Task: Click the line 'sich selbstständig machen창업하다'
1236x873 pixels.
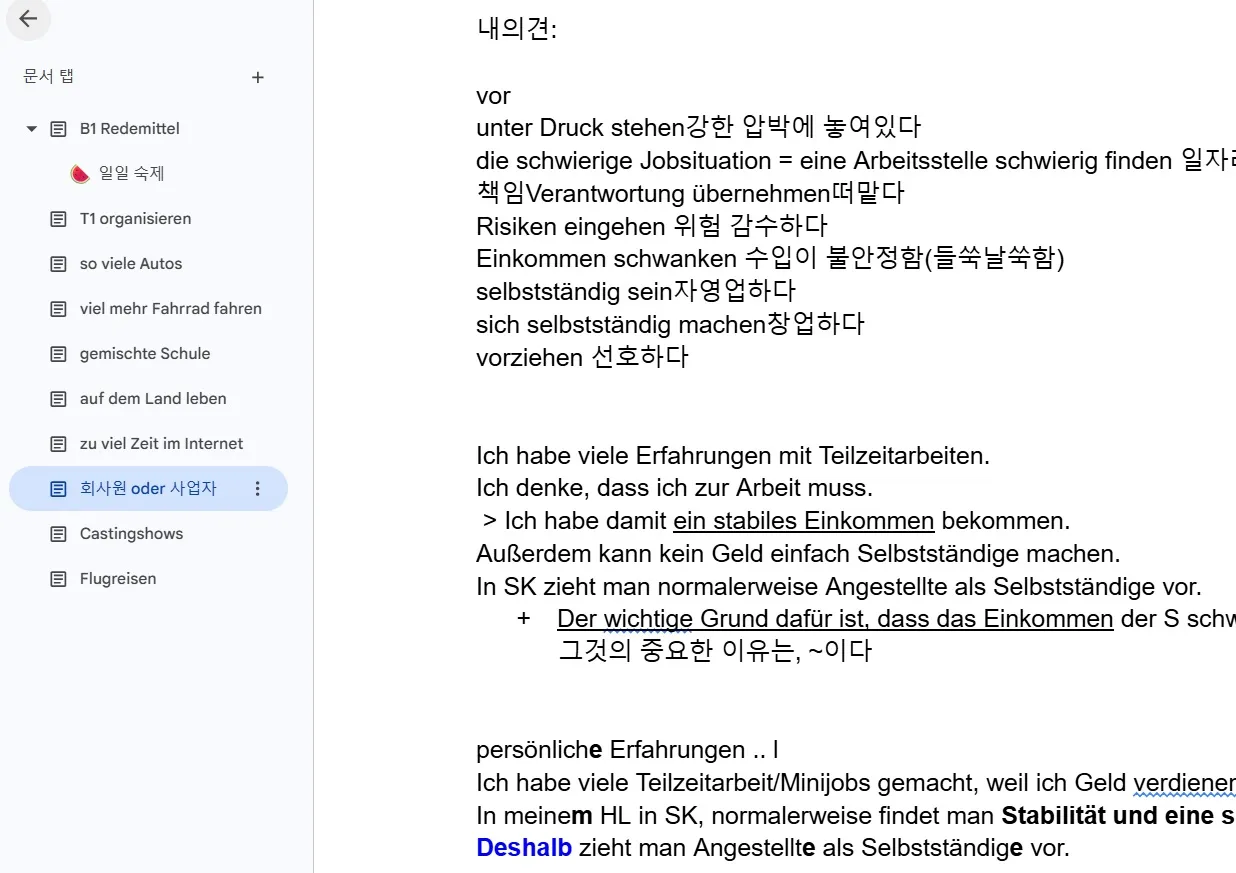Action: point(670,324)
